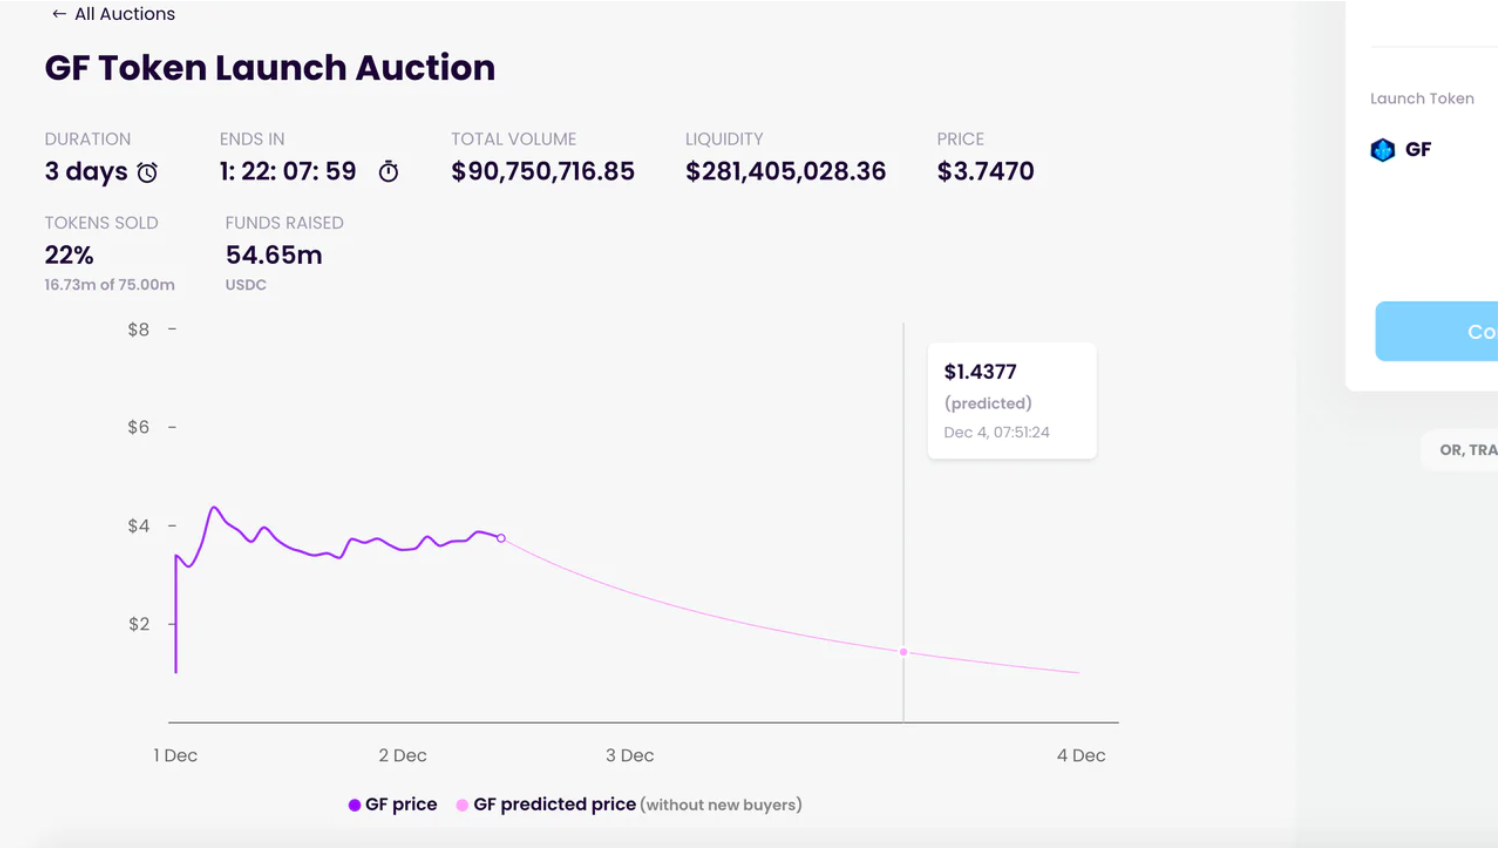Open the All Auctions link
Screen dimensions: 1500x848
124,14
